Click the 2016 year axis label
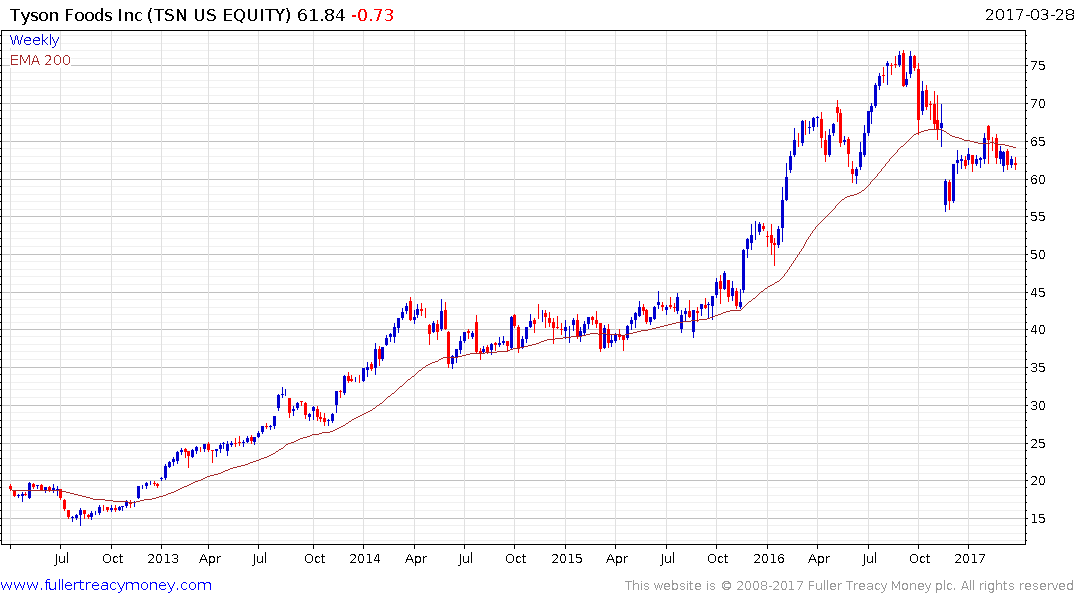This screenshot has width=1075, height=600. pyautogui.click(x=769, y=558)
